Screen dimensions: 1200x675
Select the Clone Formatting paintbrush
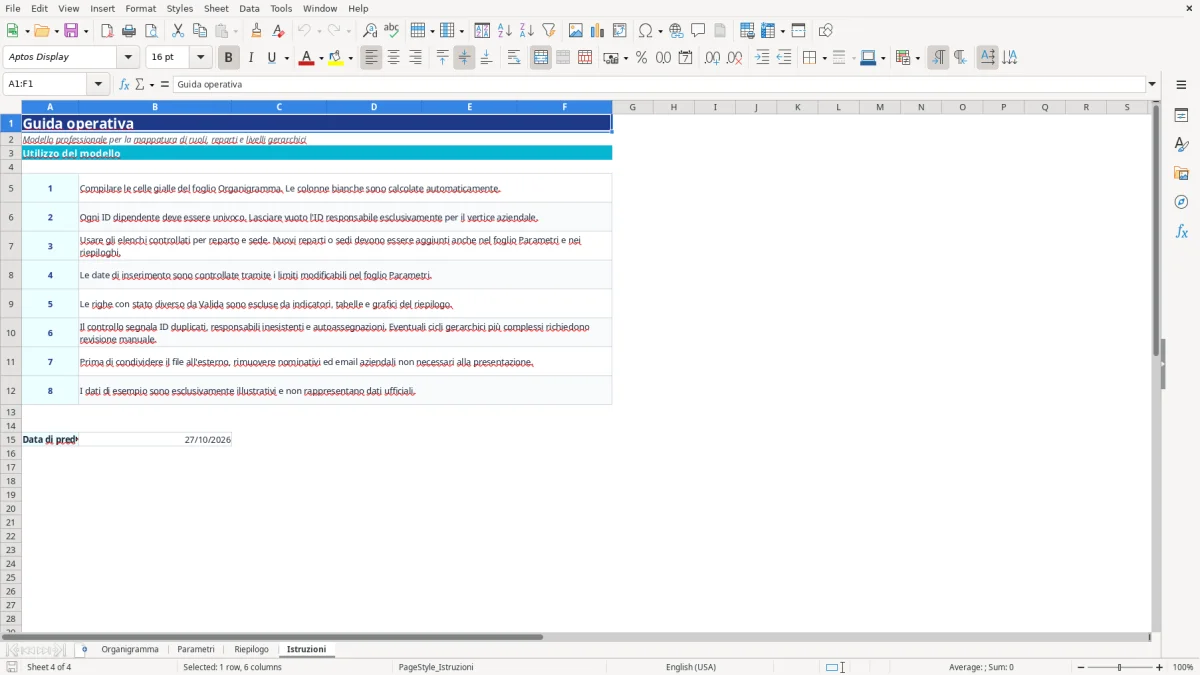256,31
